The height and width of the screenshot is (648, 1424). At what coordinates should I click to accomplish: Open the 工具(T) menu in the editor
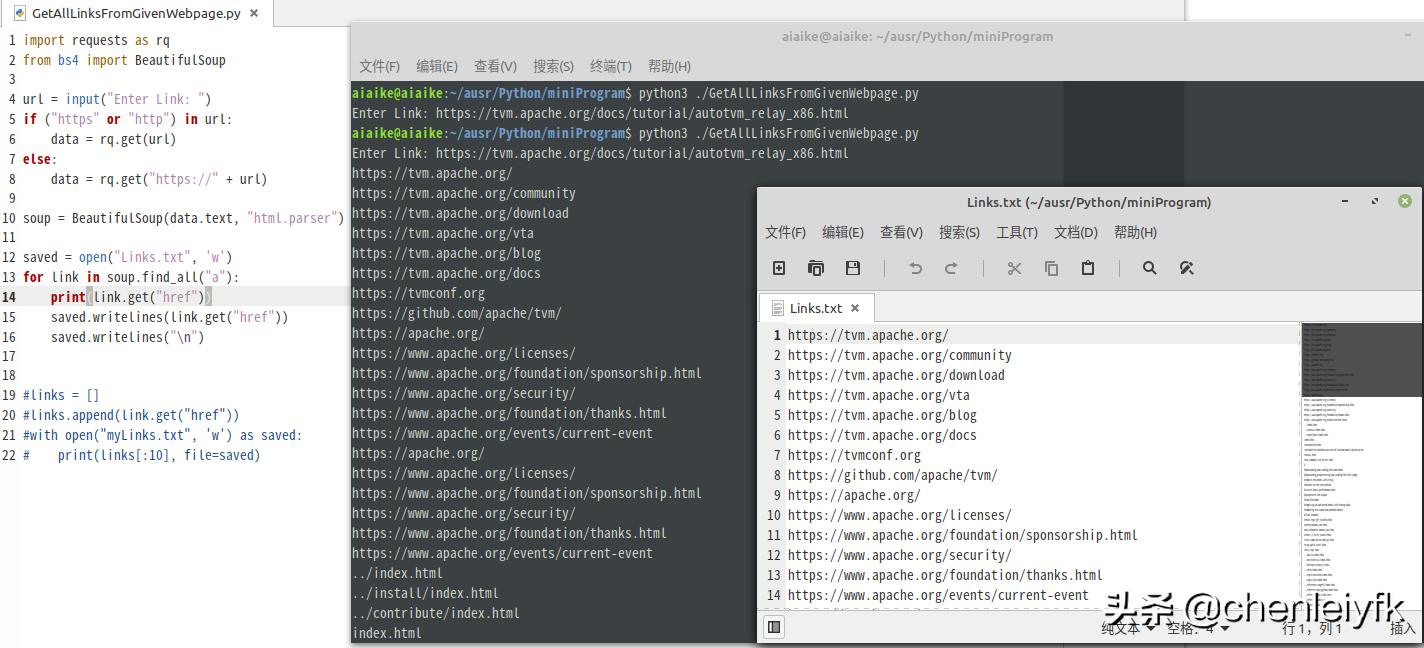(x=1017, y=232)
